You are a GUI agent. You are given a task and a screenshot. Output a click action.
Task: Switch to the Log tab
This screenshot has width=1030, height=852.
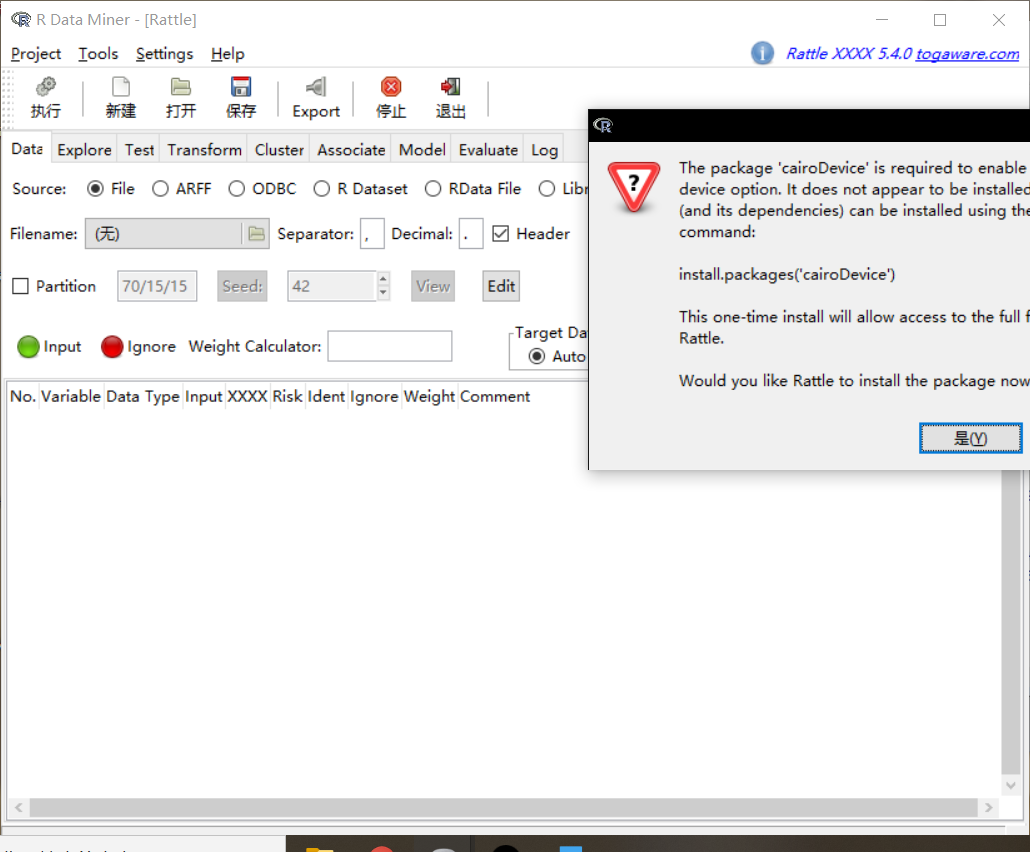(545, 150)
